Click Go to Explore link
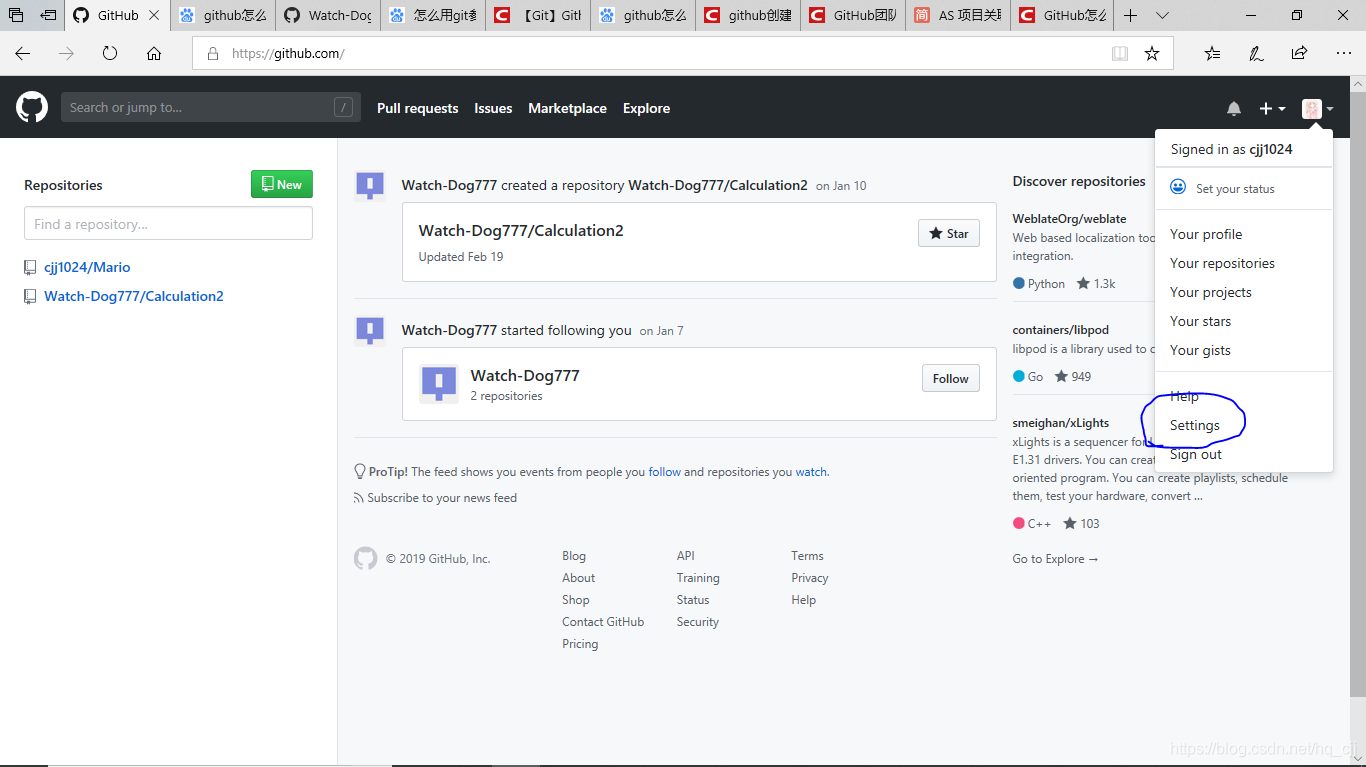This screenshot has width=1366, height=767. (1055, 559)
